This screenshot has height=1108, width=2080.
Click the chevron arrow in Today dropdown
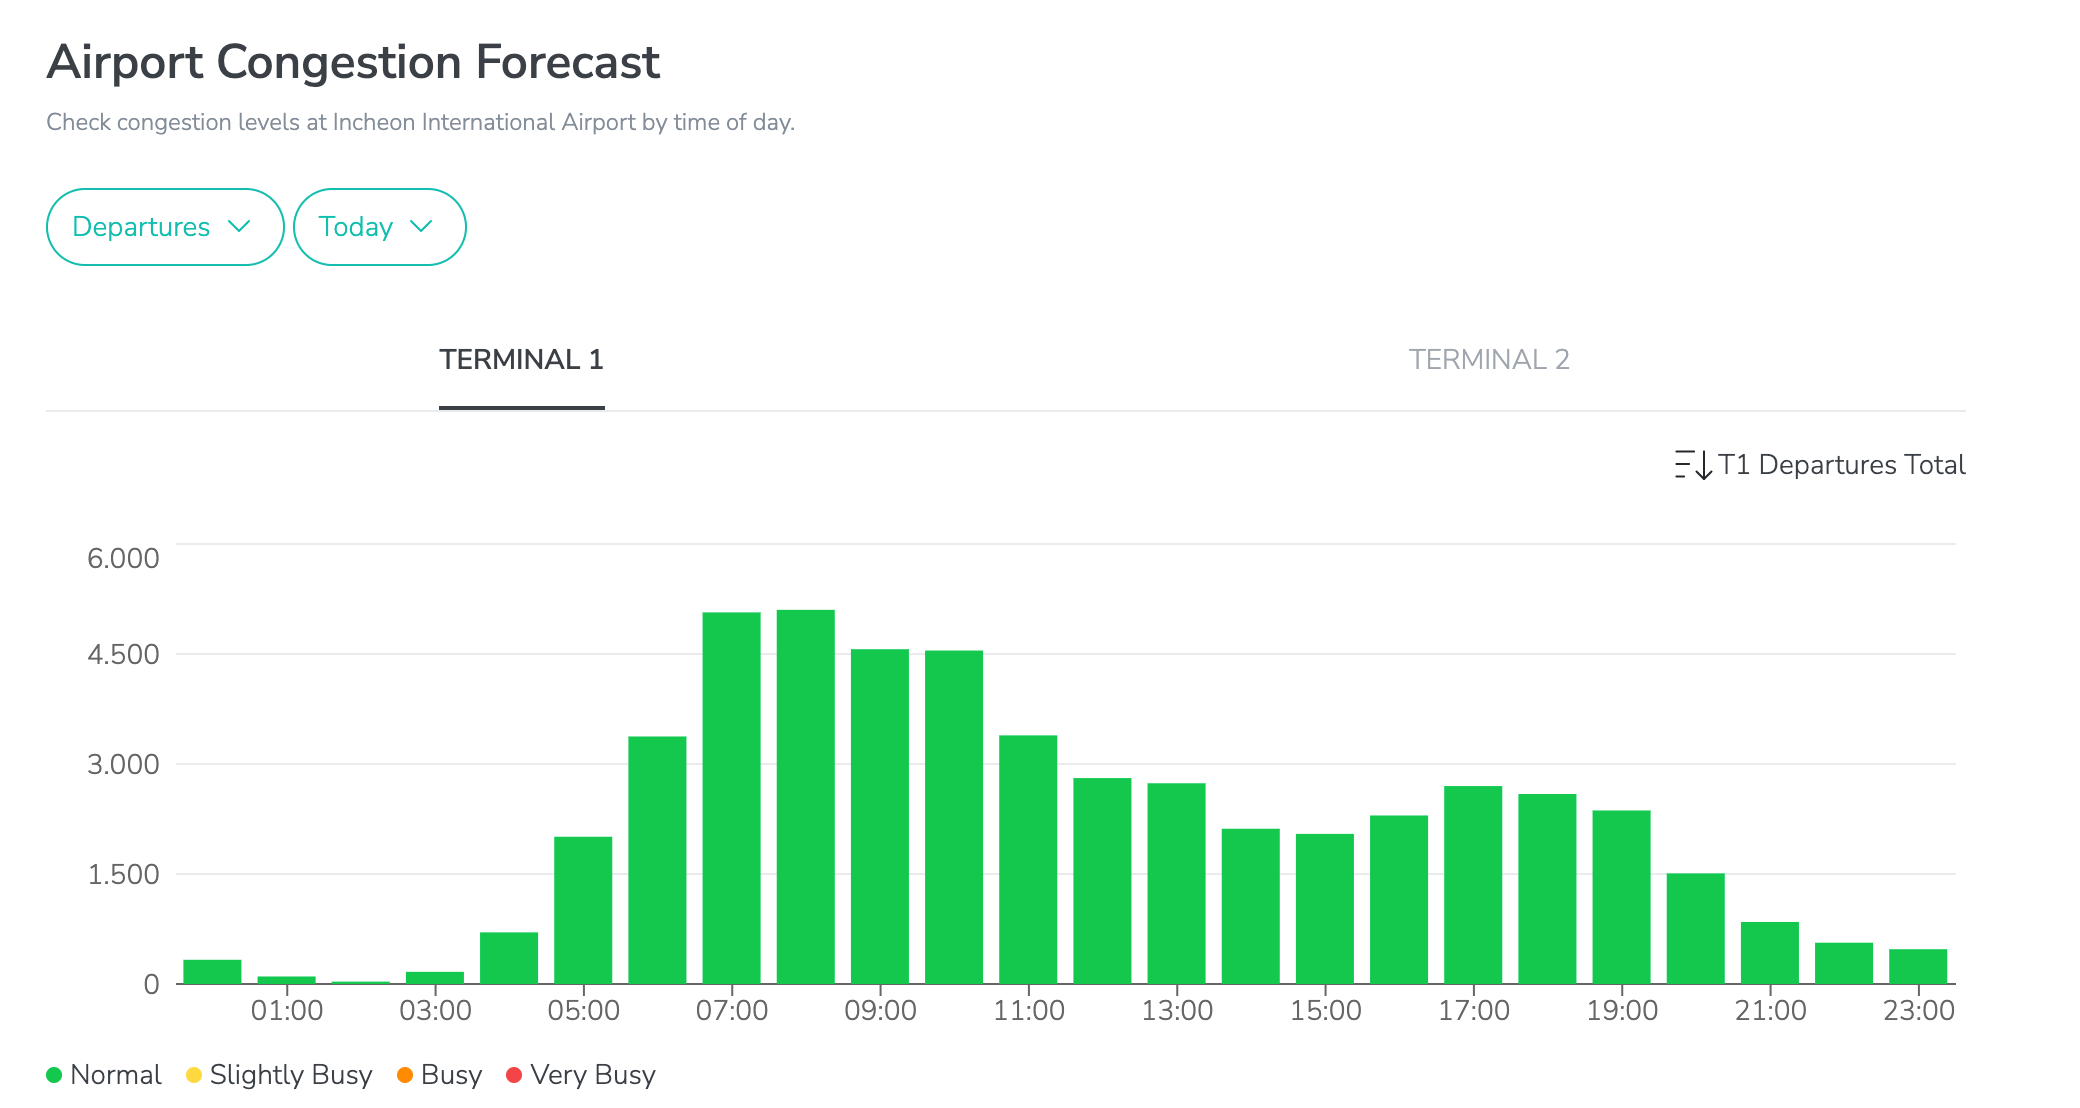pyautogui.click(x=421, y=227)
